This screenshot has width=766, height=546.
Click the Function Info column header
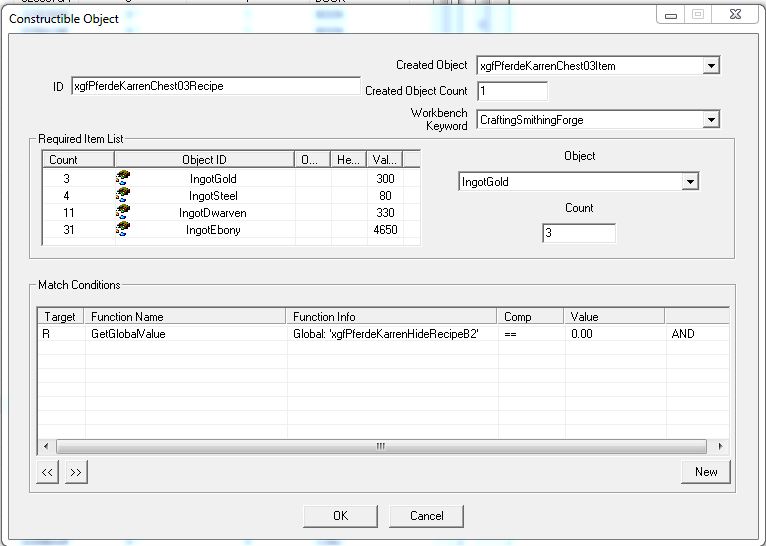[x=391, y=316]
